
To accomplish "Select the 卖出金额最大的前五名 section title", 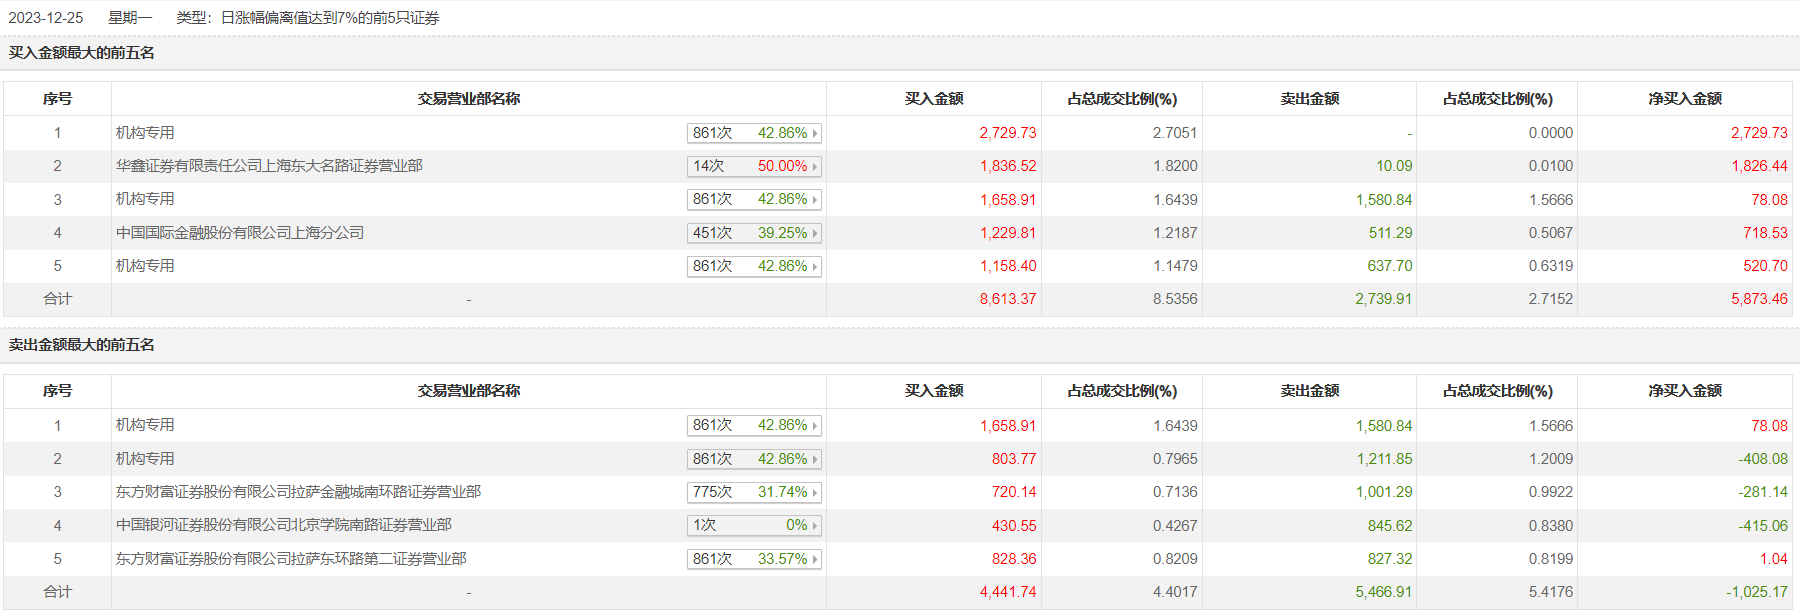I will (82, 345).
